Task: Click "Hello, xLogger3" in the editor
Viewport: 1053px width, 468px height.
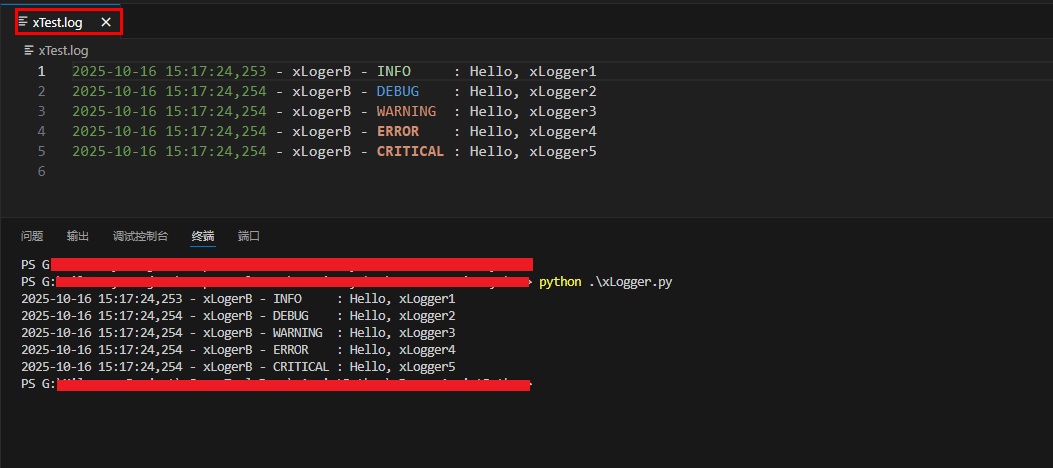Action: coord(533,111)
